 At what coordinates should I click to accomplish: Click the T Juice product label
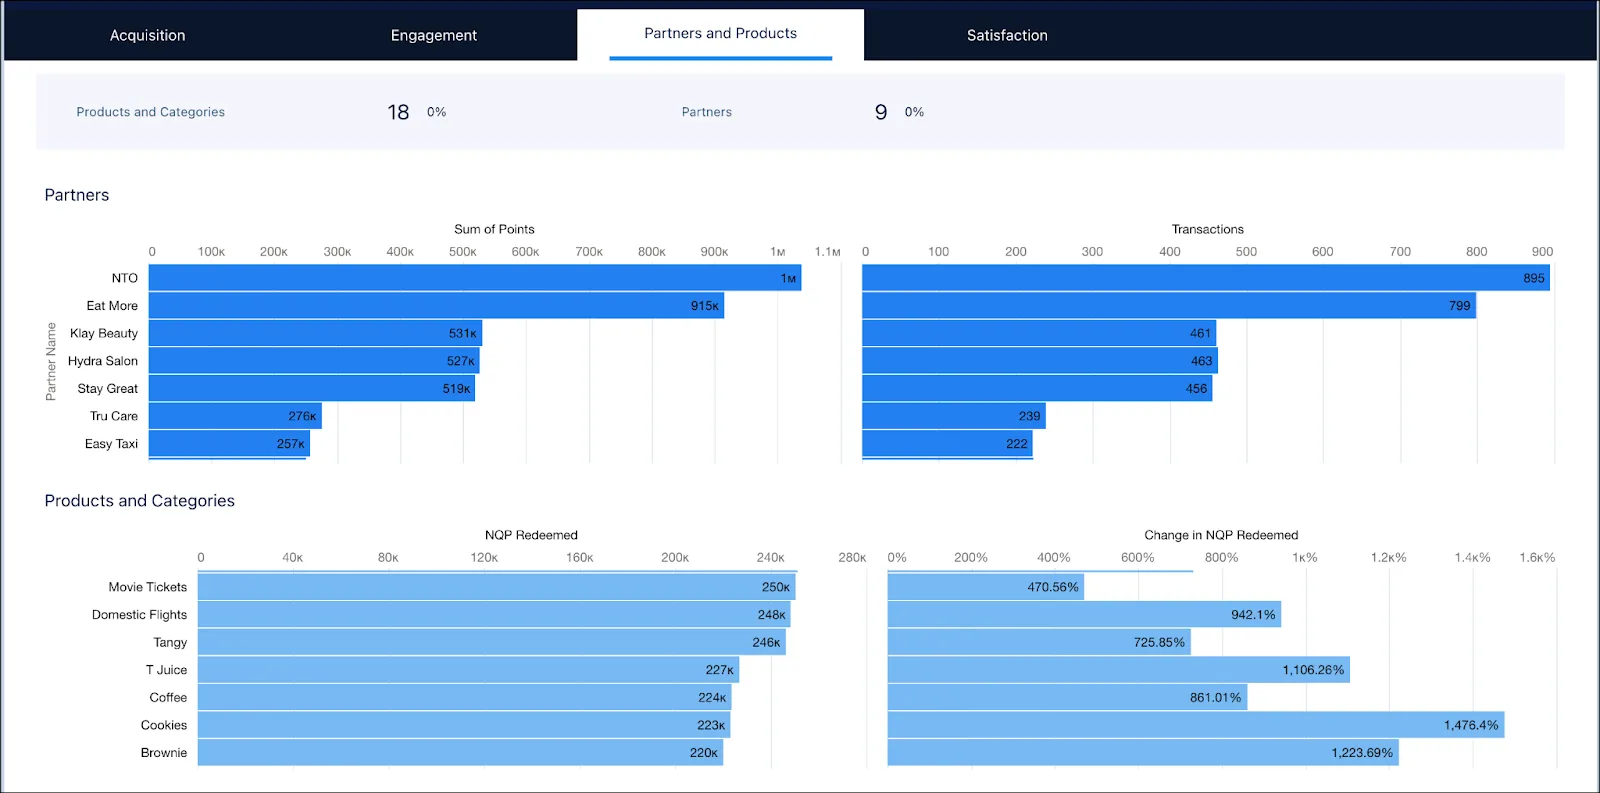click(x=166, y=670)
